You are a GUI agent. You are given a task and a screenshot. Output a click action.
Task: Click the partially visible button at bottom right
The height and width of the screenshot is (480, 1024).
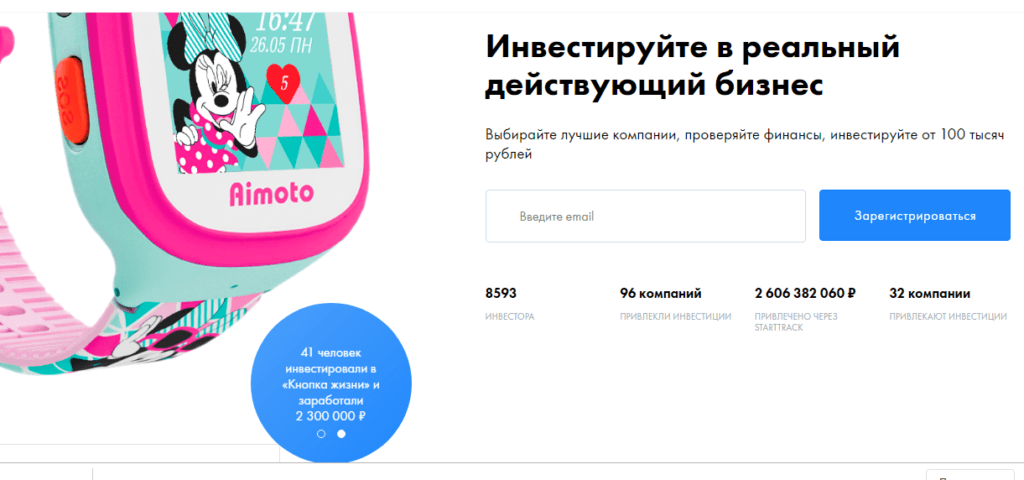[x=970, y=475]
